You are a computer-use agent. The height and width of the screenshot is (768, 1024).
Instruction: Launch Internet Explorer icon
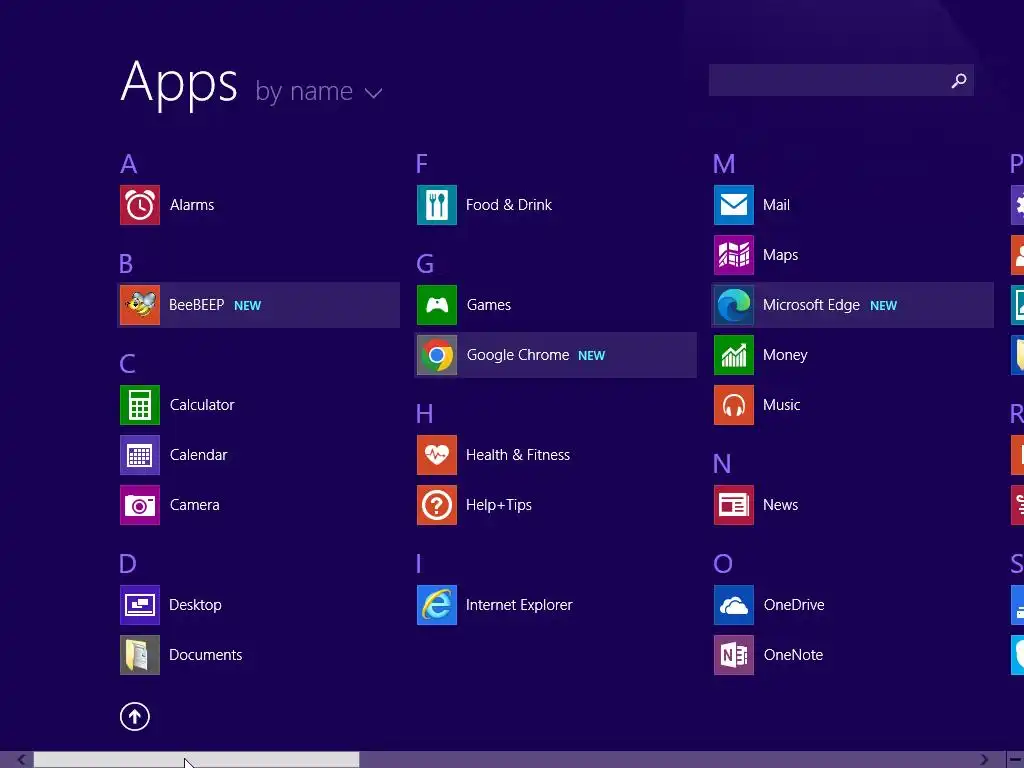tap(437, 605)
